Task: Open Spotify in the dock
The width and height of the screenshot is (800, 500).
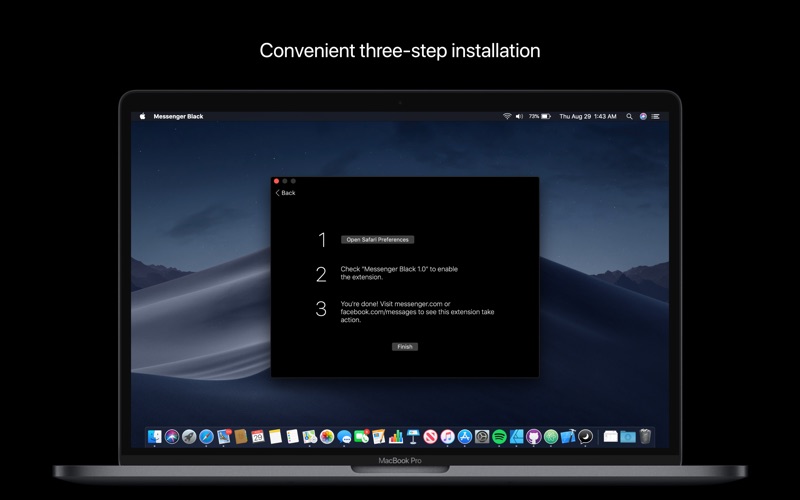Action: pos(499,437)
